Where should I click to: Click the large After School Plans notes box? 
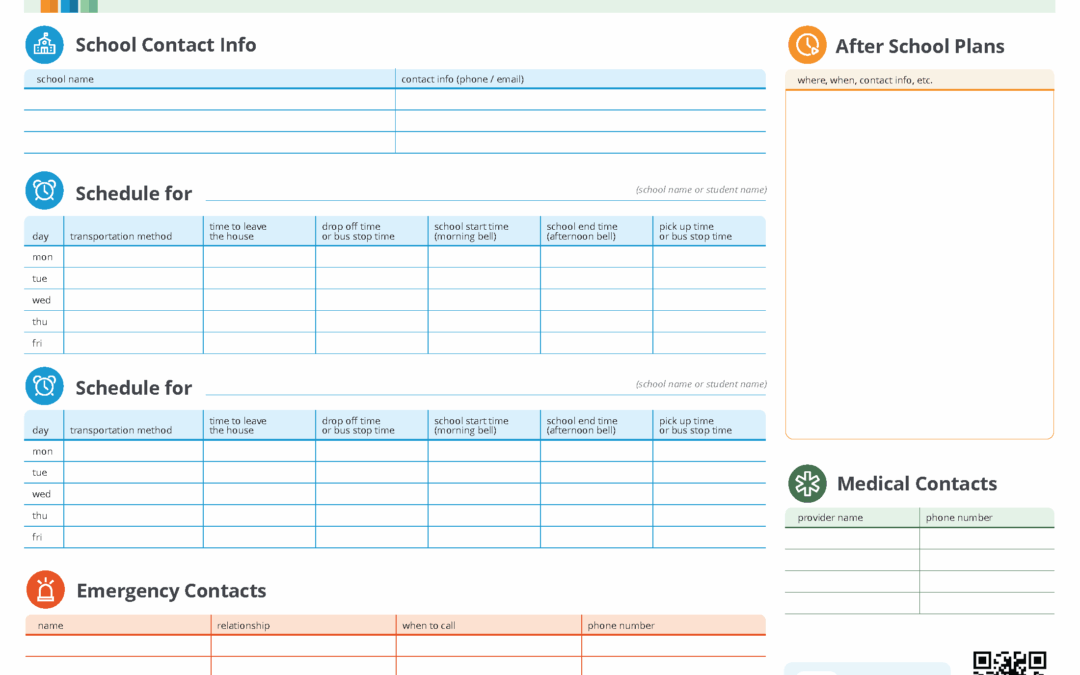pyautogui.click(x=920, y=264)
